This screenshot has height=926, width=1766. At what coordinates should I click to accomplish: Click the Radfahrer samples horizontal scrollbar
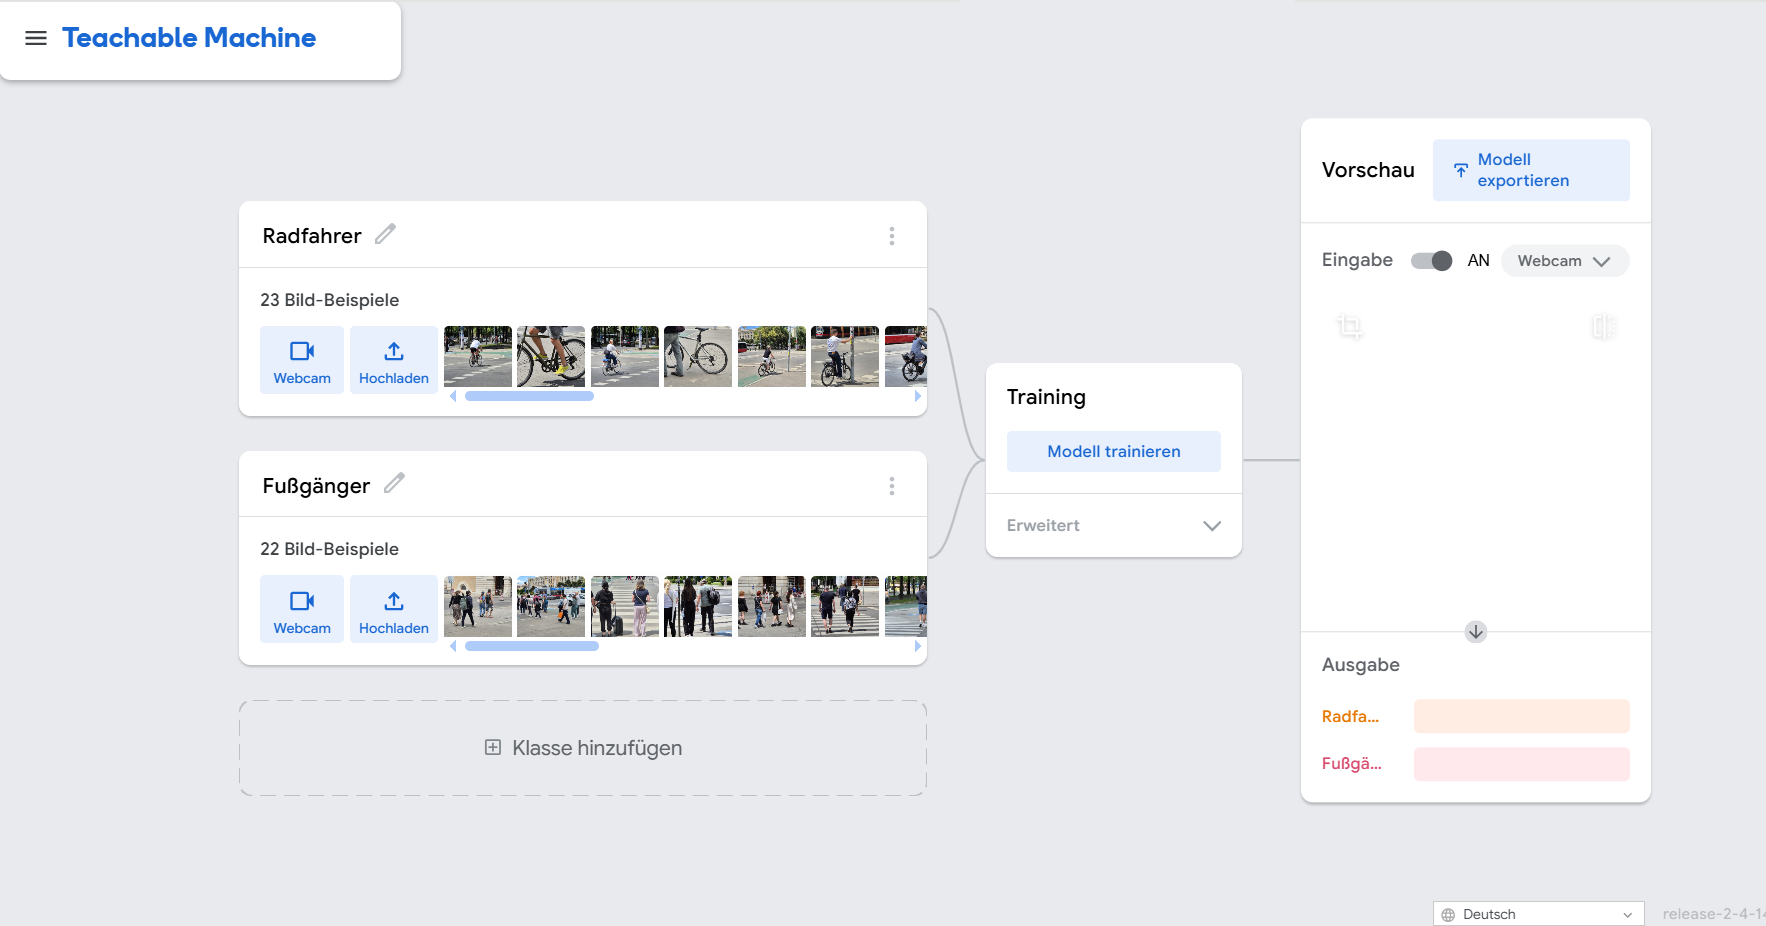(x=529, y=396)
